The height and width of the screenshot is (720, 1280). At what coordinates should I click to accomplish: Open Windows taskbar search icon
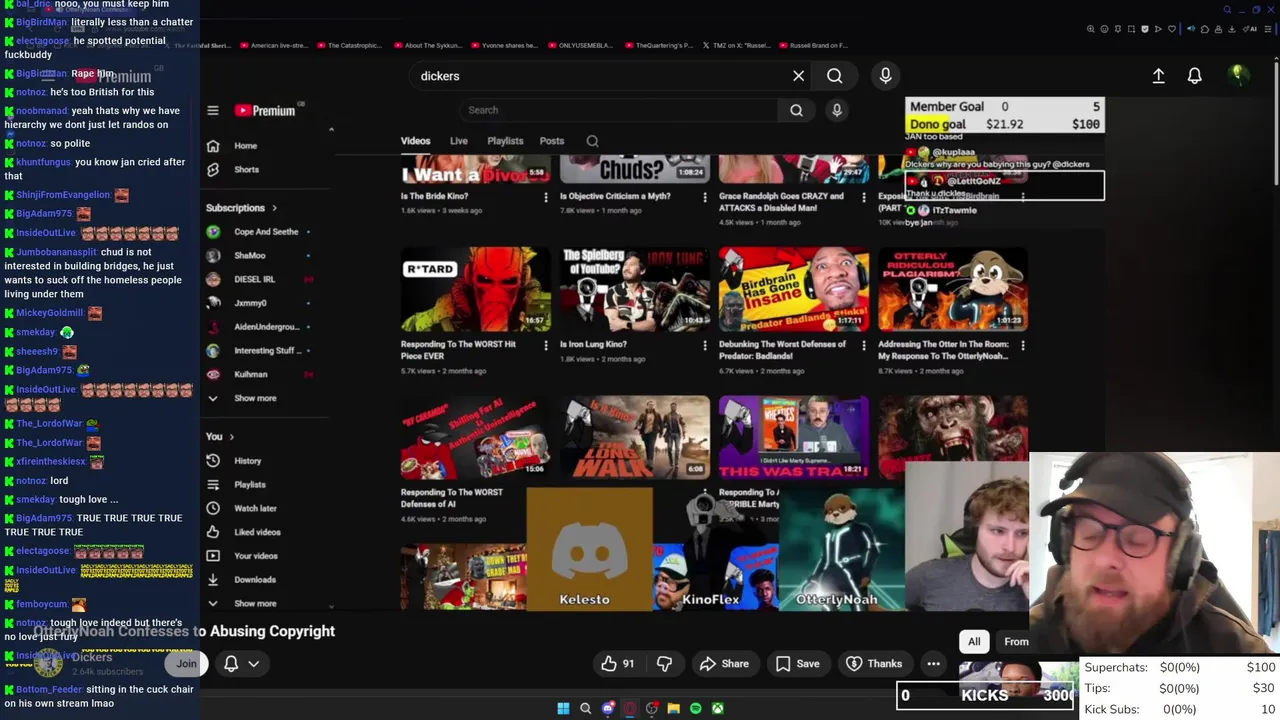click(x=585, y=709)
